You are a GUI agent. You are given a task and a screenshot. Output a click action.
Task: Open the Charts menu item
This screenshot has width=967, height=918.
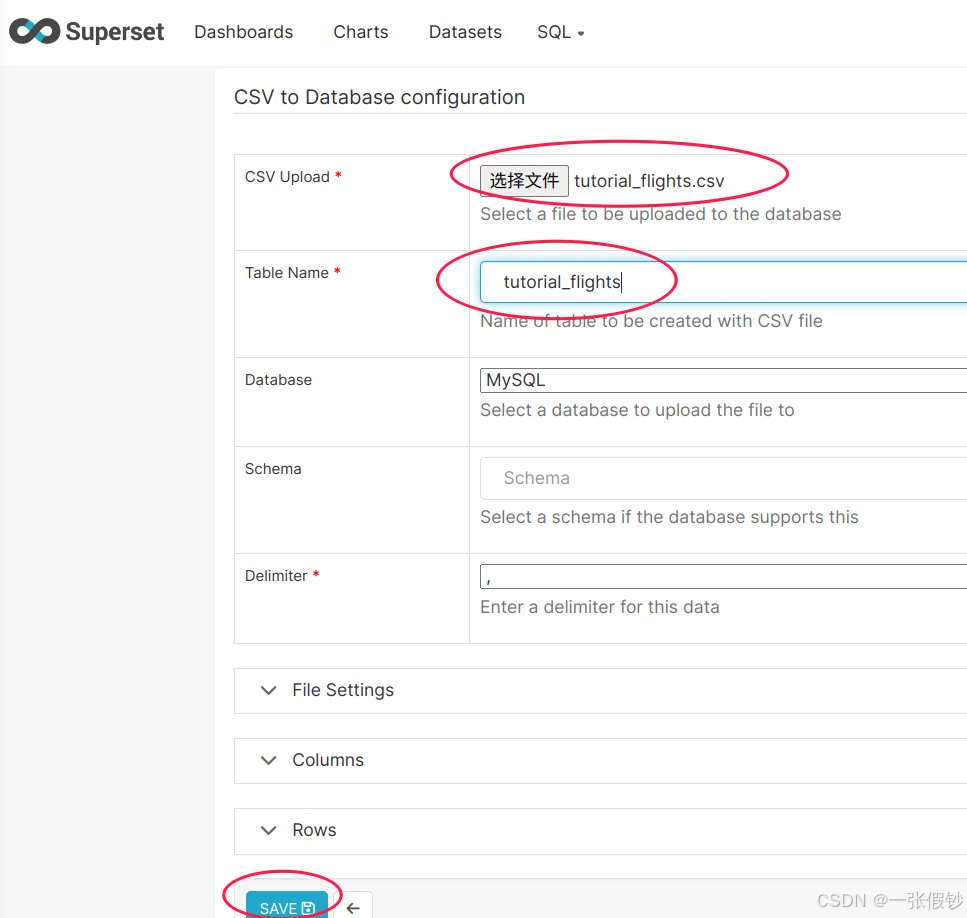tap(360, 32)
